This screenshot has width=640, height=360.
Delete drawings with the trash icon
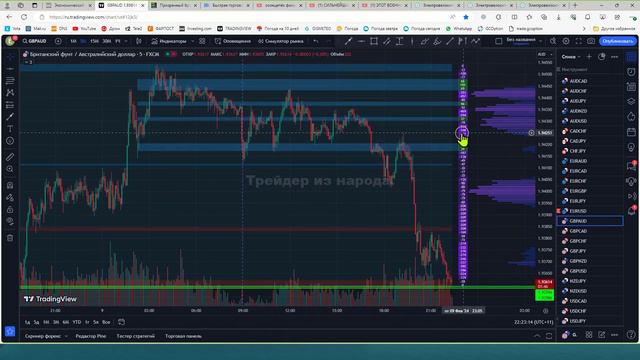pyautogui.click(x=10, y=238)
